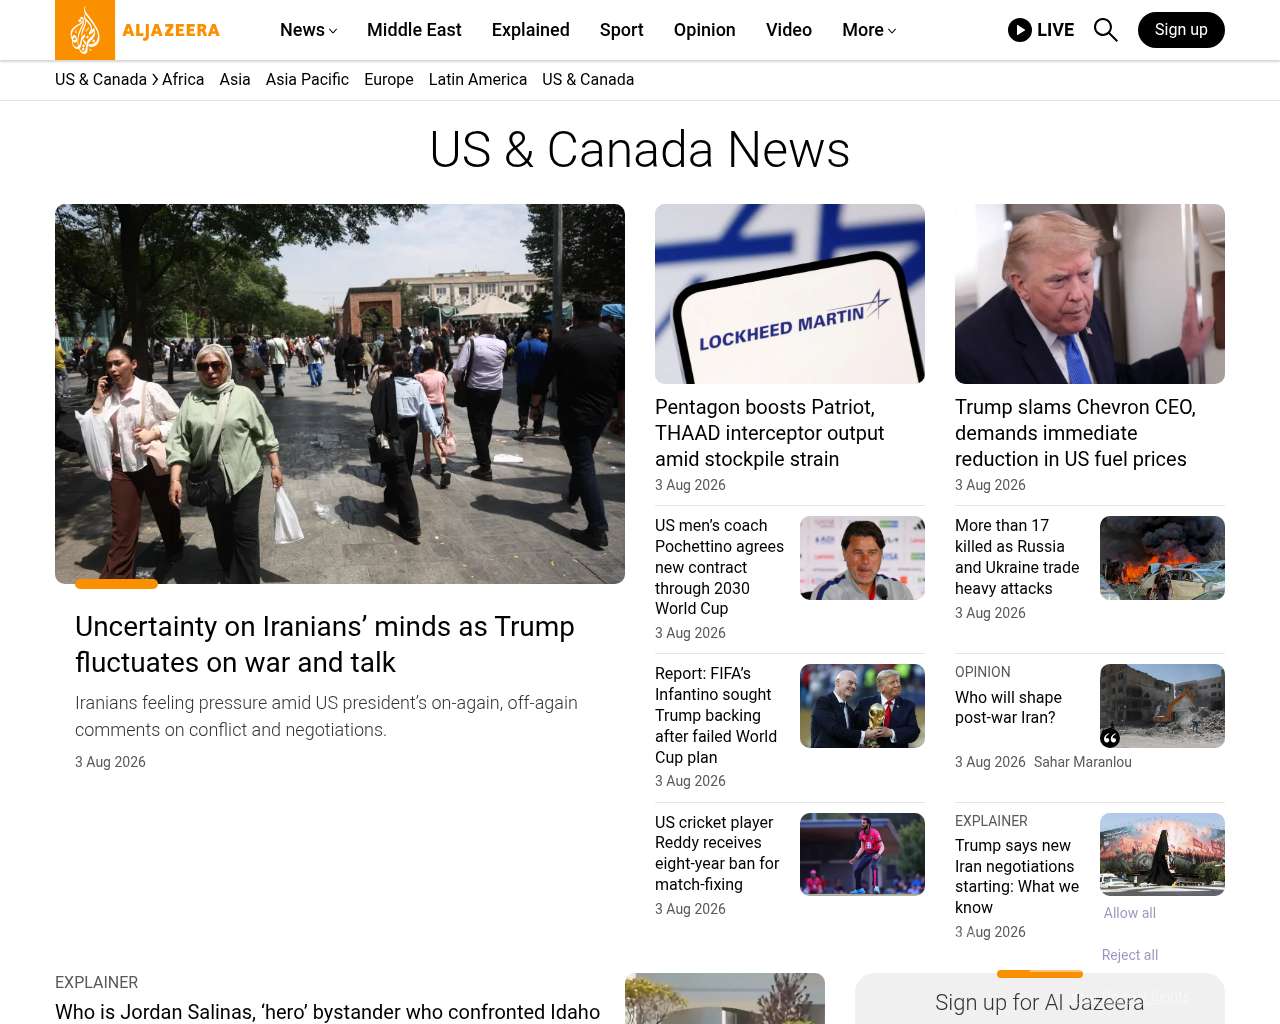Click the LIVE play icon
The width and height of the screenshot is (1280, 1024).
click(1020, 30)
